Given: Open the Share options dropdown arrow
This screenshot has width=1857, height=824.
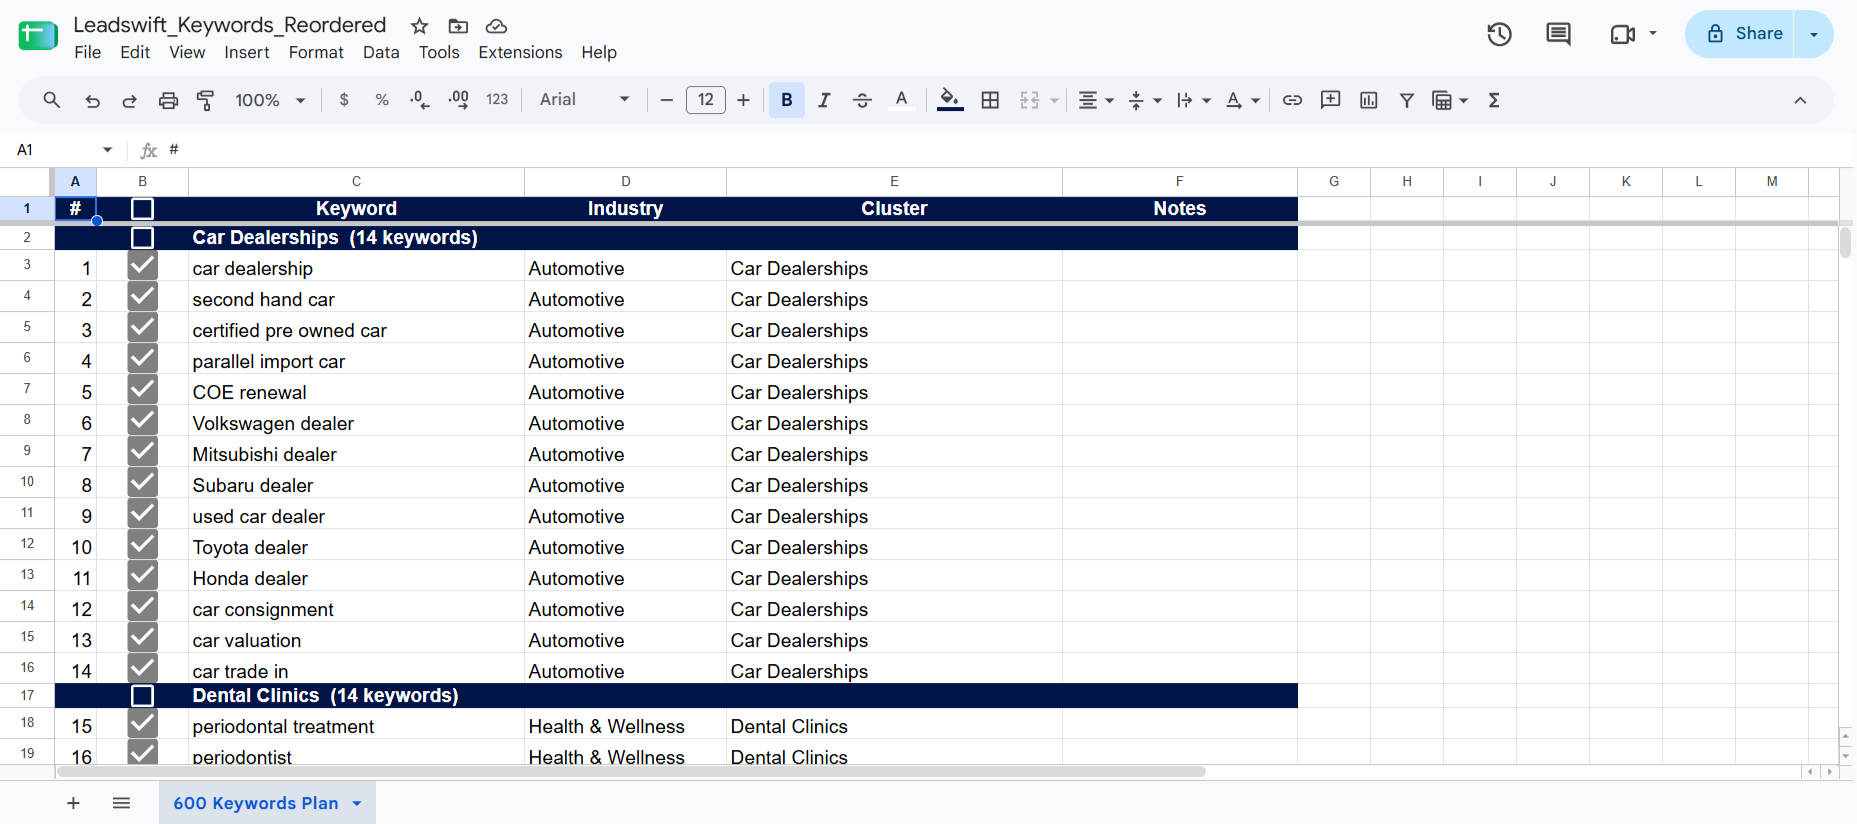Looking at the screenshot, I should coord(1814,34).
